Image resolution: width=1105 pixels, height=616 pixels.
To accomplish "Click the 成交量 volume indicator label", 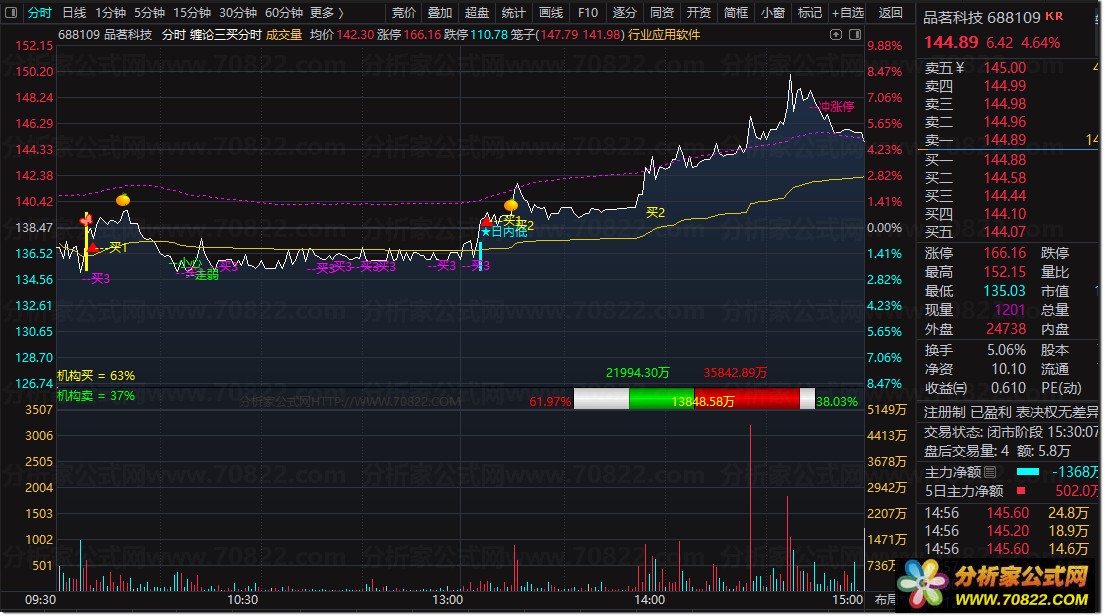I will [284, 35].
